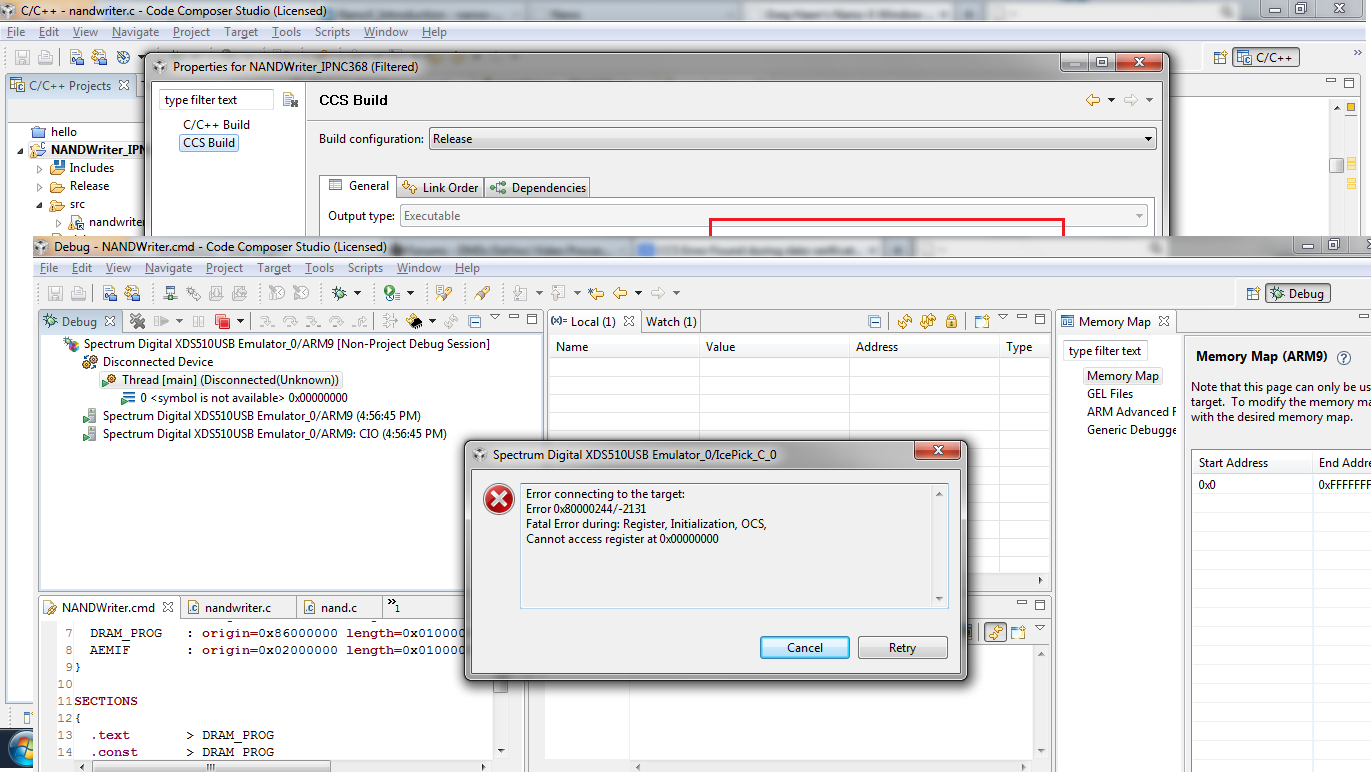Screen dimensions: 1371x772
Task: Click the green run target icon
Action: pyautogui.click(x=391, y=293)
